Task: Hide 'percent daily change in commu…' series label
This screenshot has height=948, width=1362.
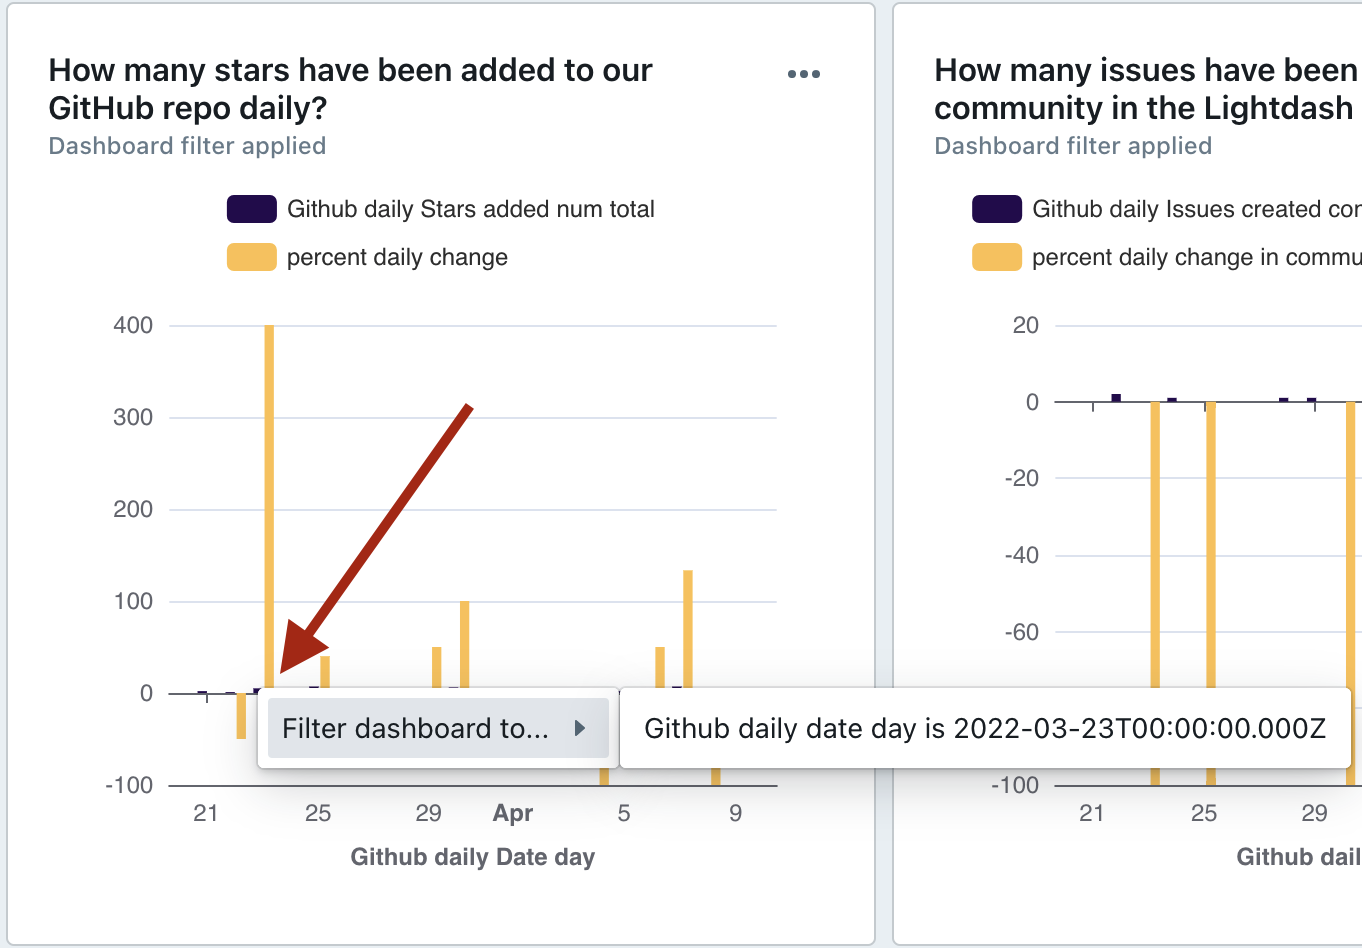Action: tap(1195, 257)
